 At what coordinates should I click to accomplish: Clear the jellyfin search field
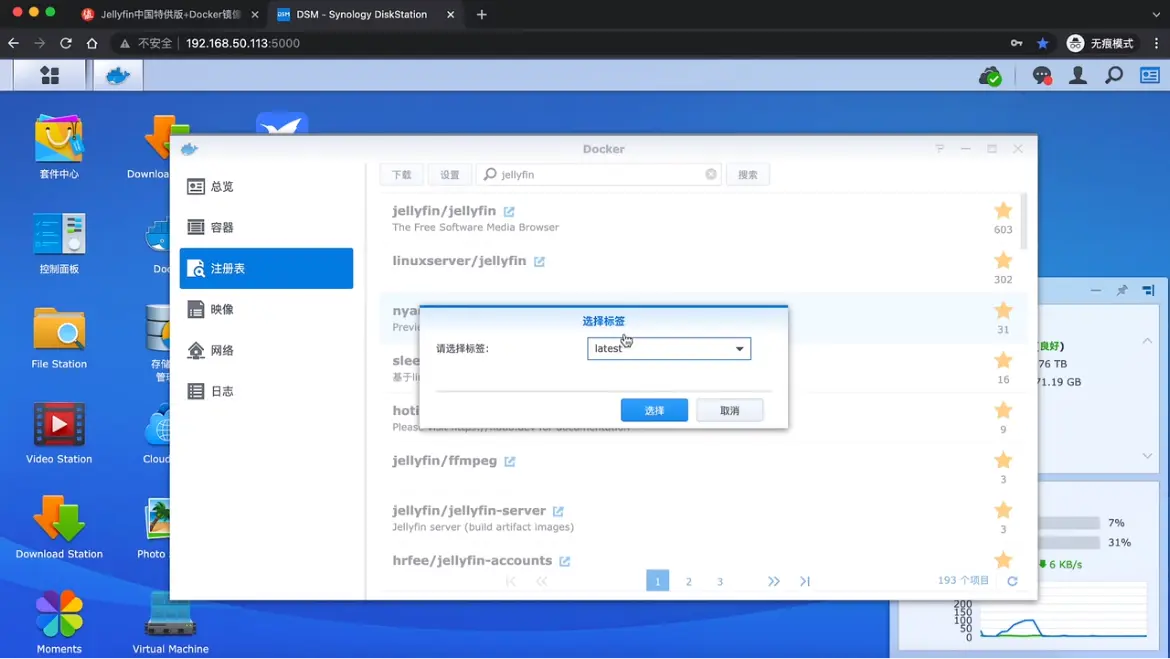point(711,174)
